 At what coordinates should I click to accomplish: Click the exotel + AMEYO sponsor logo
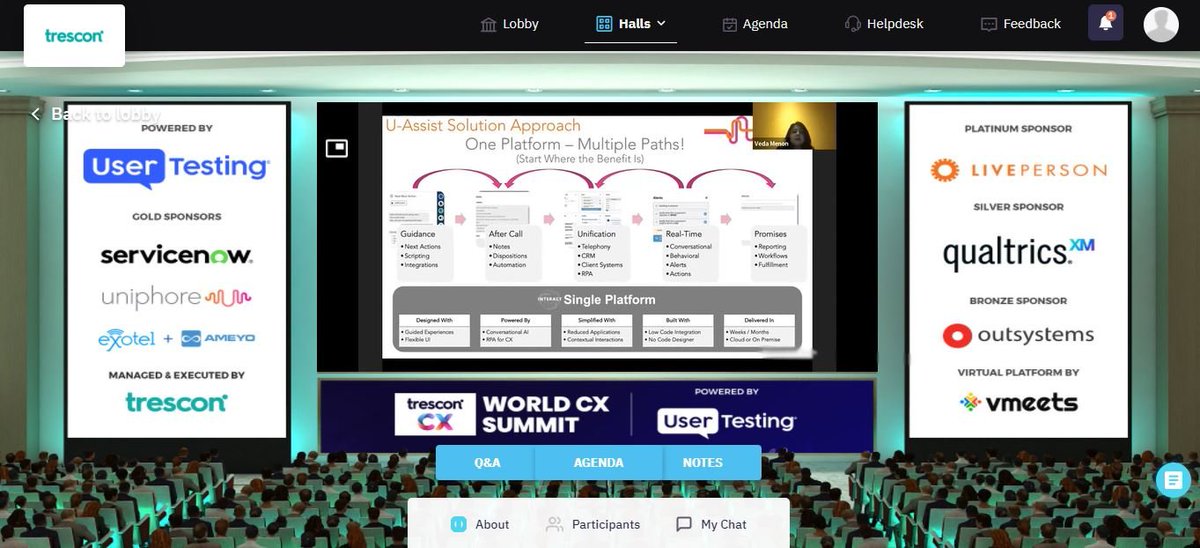click(x=176, y=339)
